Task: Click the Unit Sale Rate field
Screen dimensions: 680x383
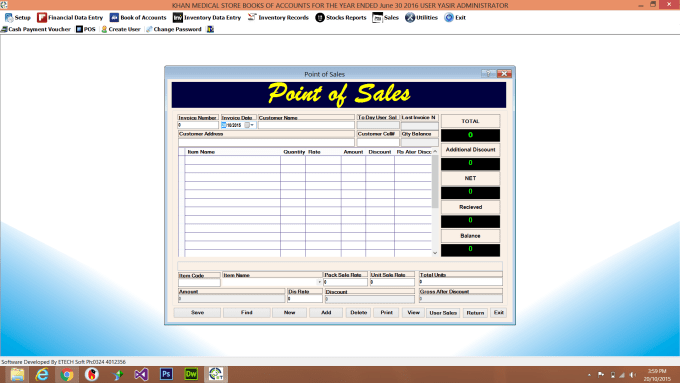Action: point(392,282)
